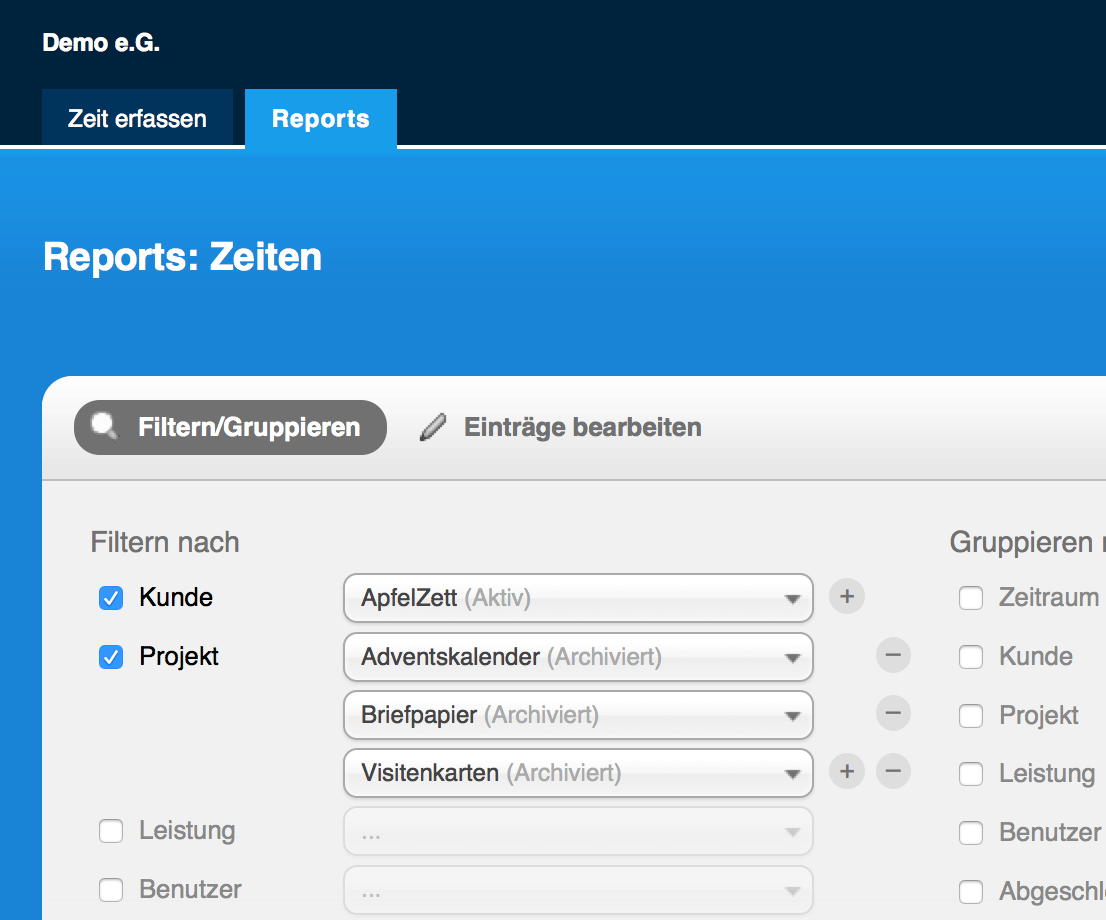
Task: Click the Filtern nach heading
Action: tap(165, 543)
